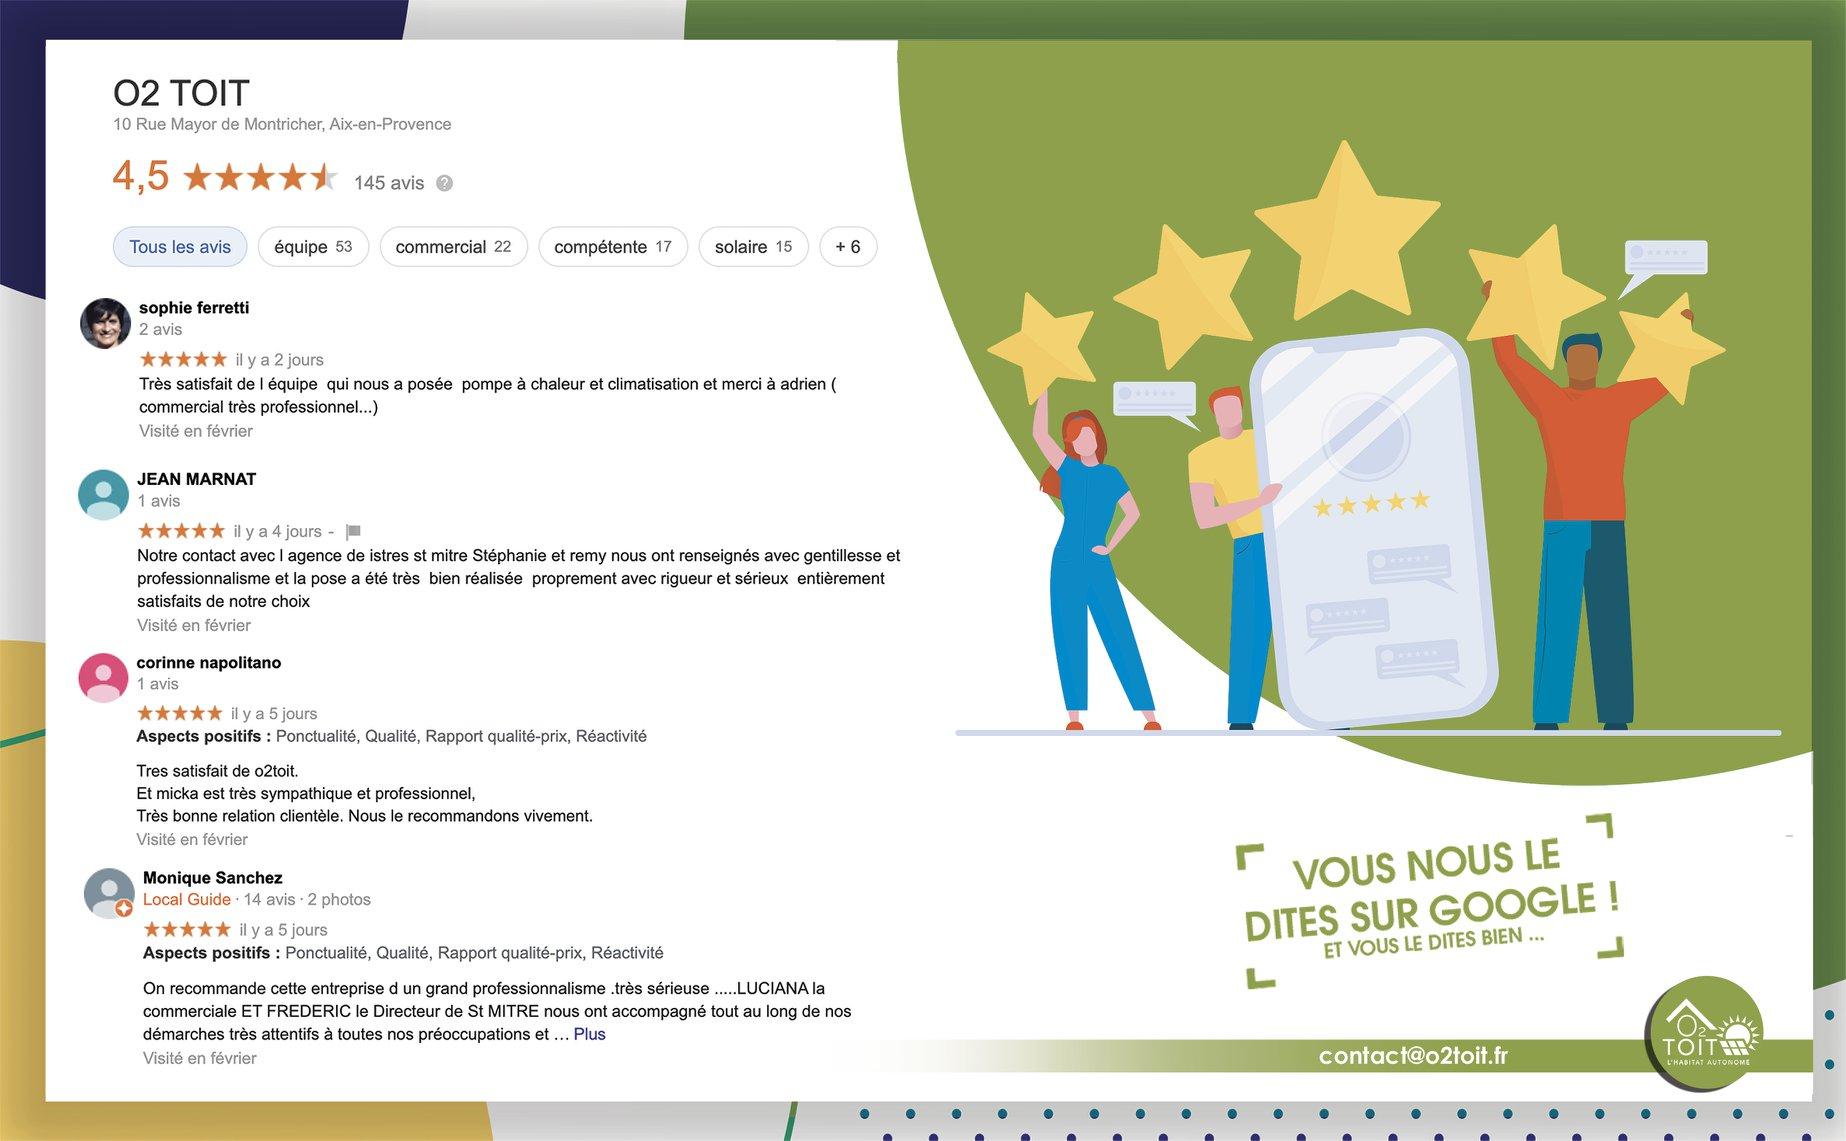This screenshot has height=1141, width=1846.
Task: Expand the + 6 additional filters
Action: [848, 247]
